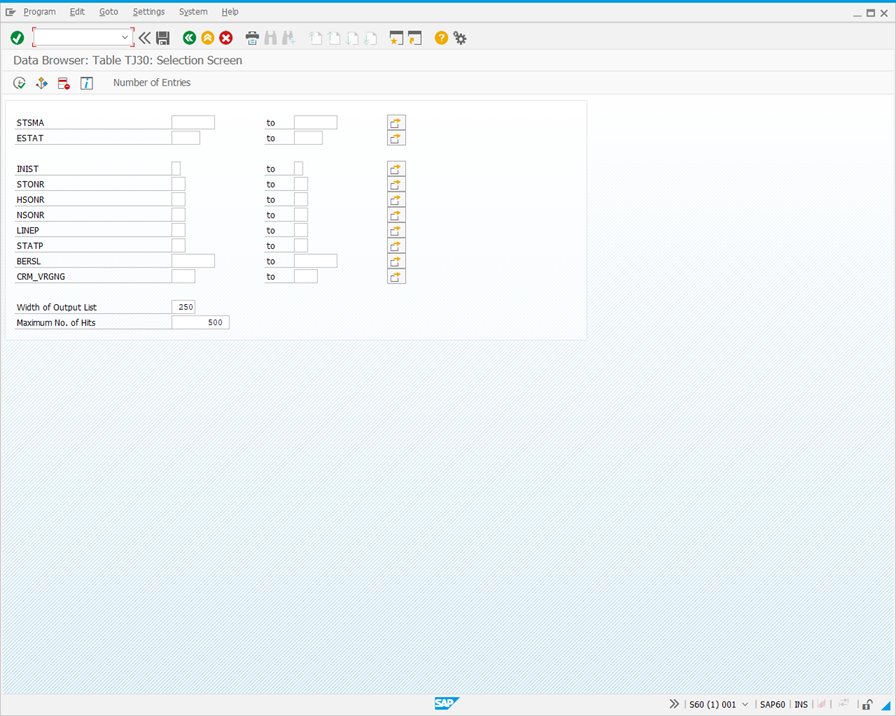Open the system S60 (1) 001 dropdown
This screenshot has width=896, height=716.
point(744,704)
